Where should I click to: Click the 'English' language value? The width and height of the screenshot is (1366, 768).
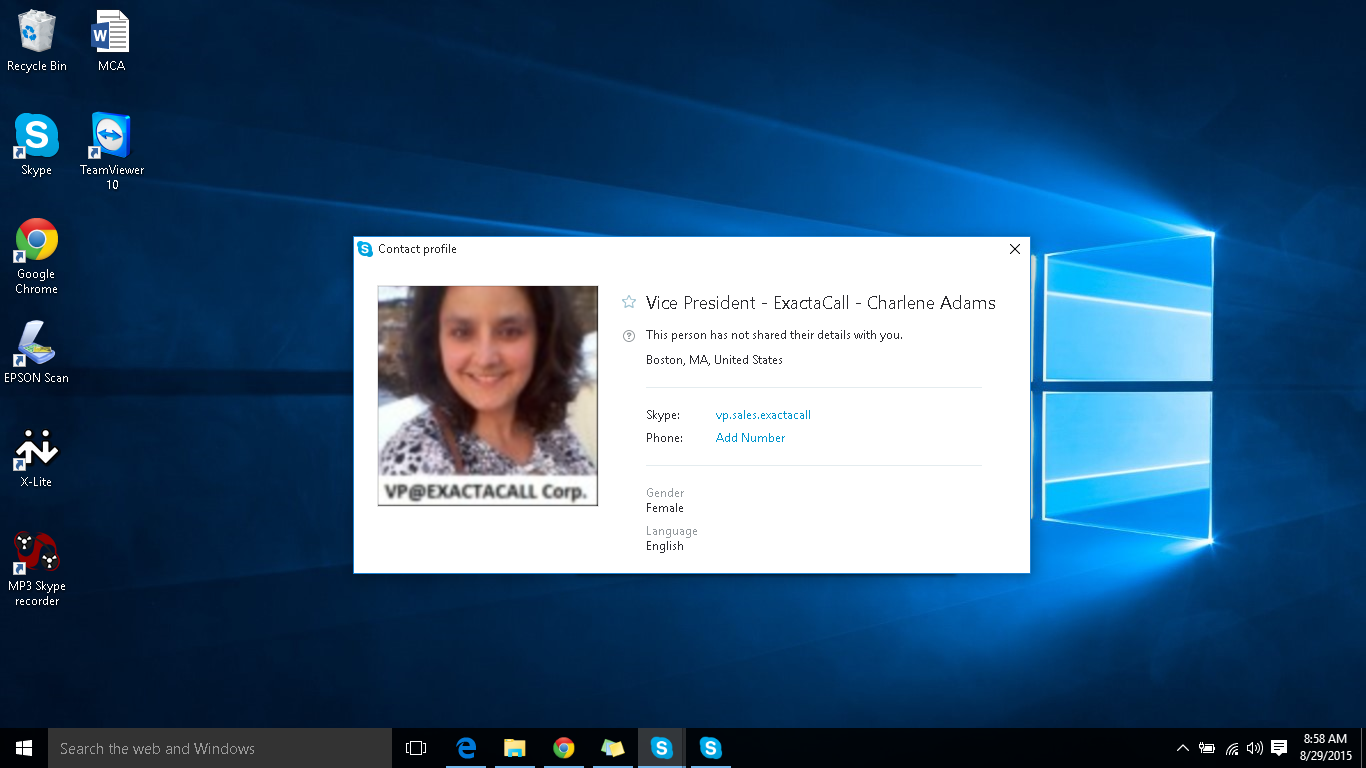point(665,546)
